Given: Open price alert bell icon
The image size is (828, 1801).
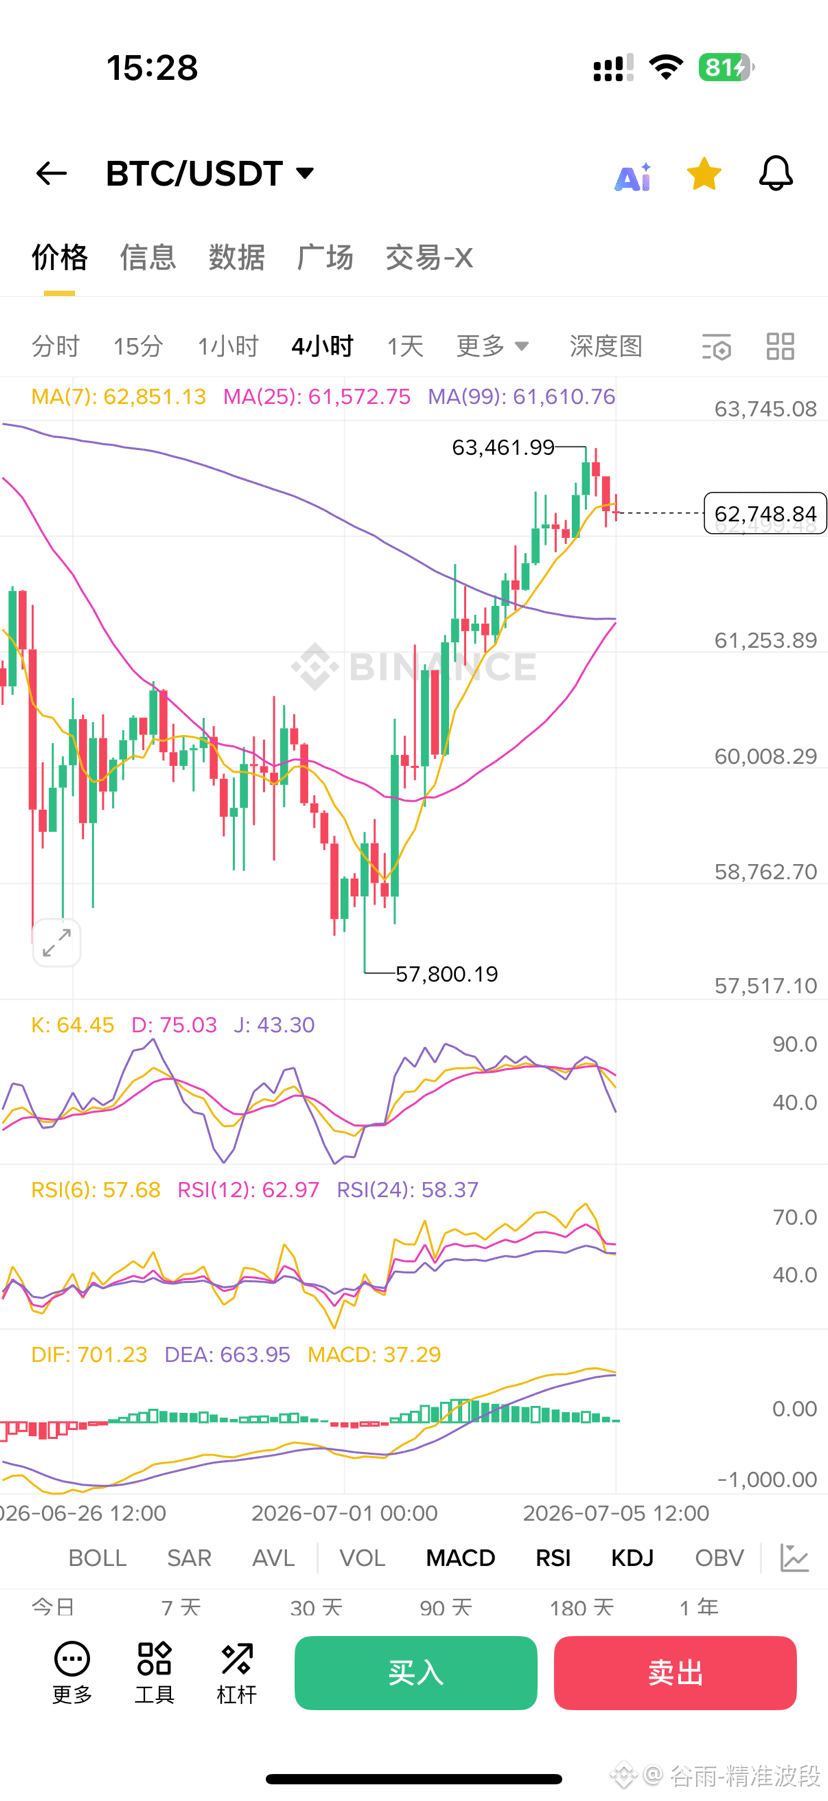Looking at the screenshot, I should click(775, 174).
